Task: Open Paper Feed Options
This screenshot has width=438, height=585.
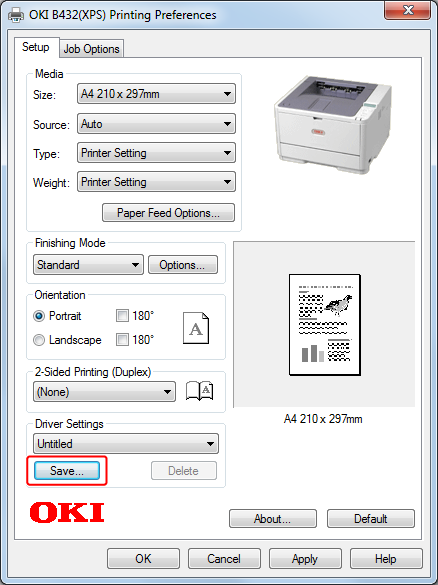Action: tap(168, 213)
